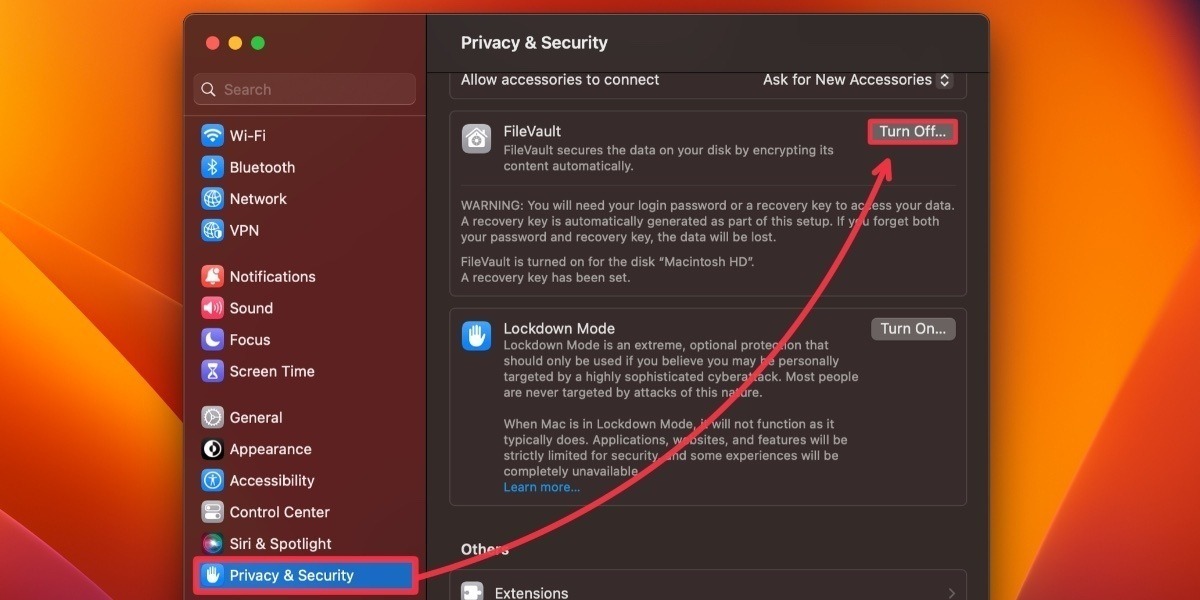
Task: Select Privacy & Security in sidebar
Action: click(x=291, y=575)
